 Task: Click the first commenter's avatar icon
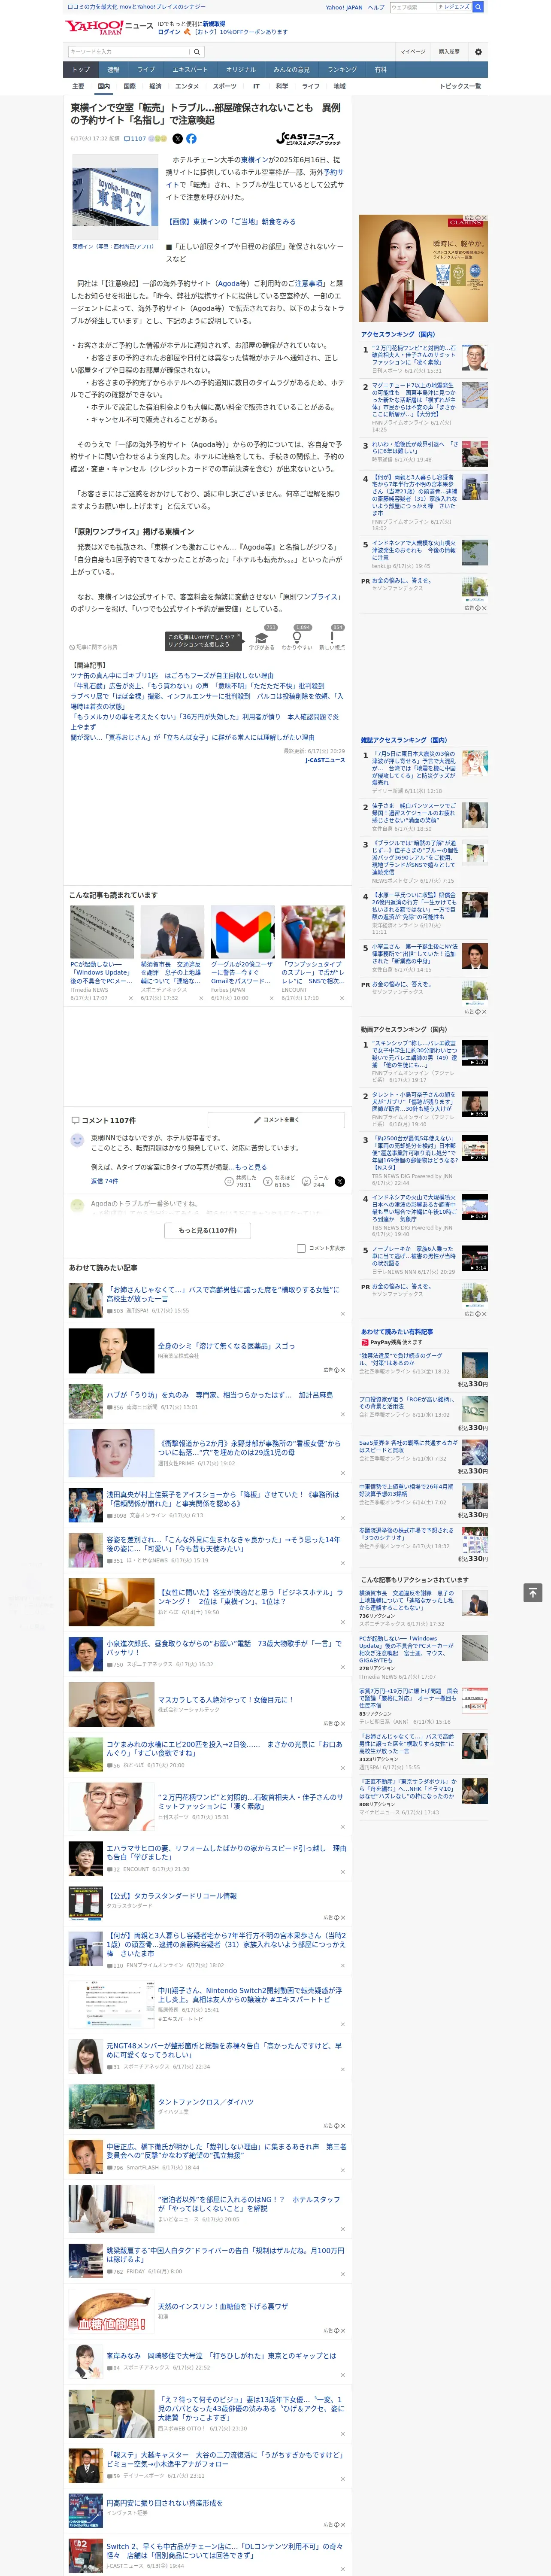[x=77, y=1140]
